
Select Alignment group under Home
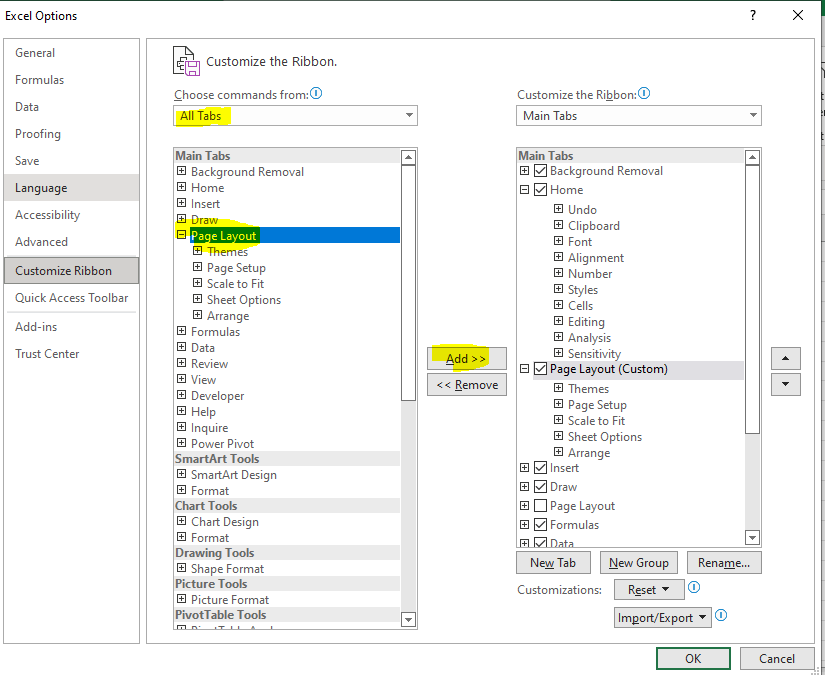(596, 258)
